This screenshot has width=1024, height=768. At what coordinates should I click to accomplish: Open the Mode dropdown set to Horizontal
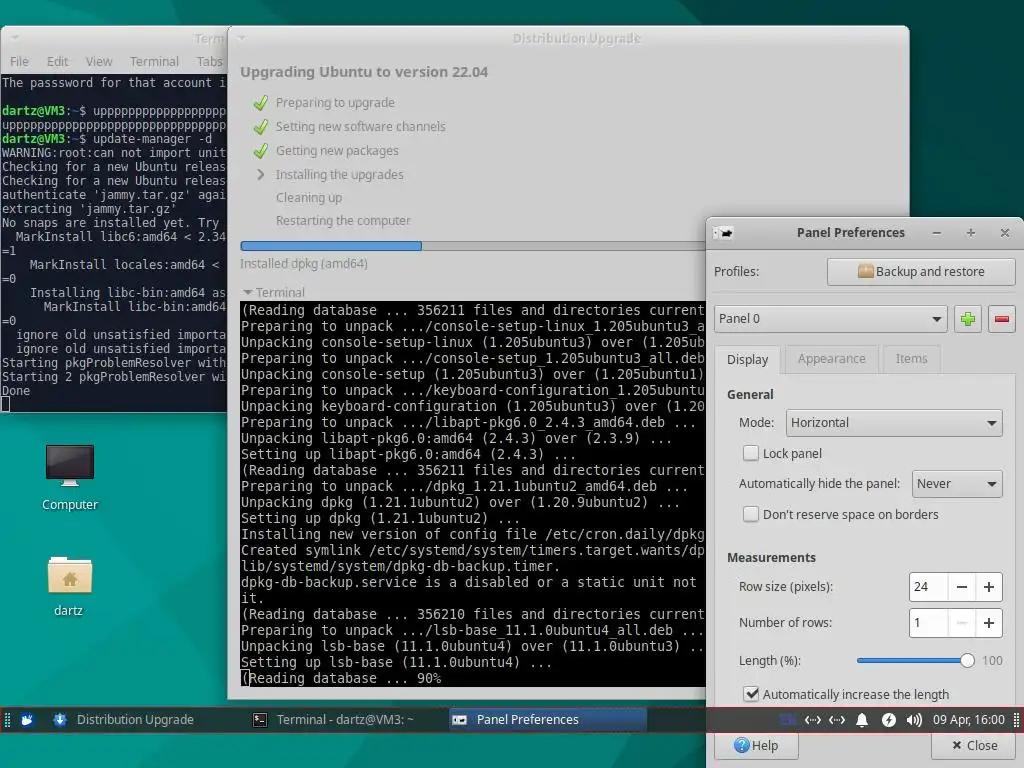[x=894, y=423]
